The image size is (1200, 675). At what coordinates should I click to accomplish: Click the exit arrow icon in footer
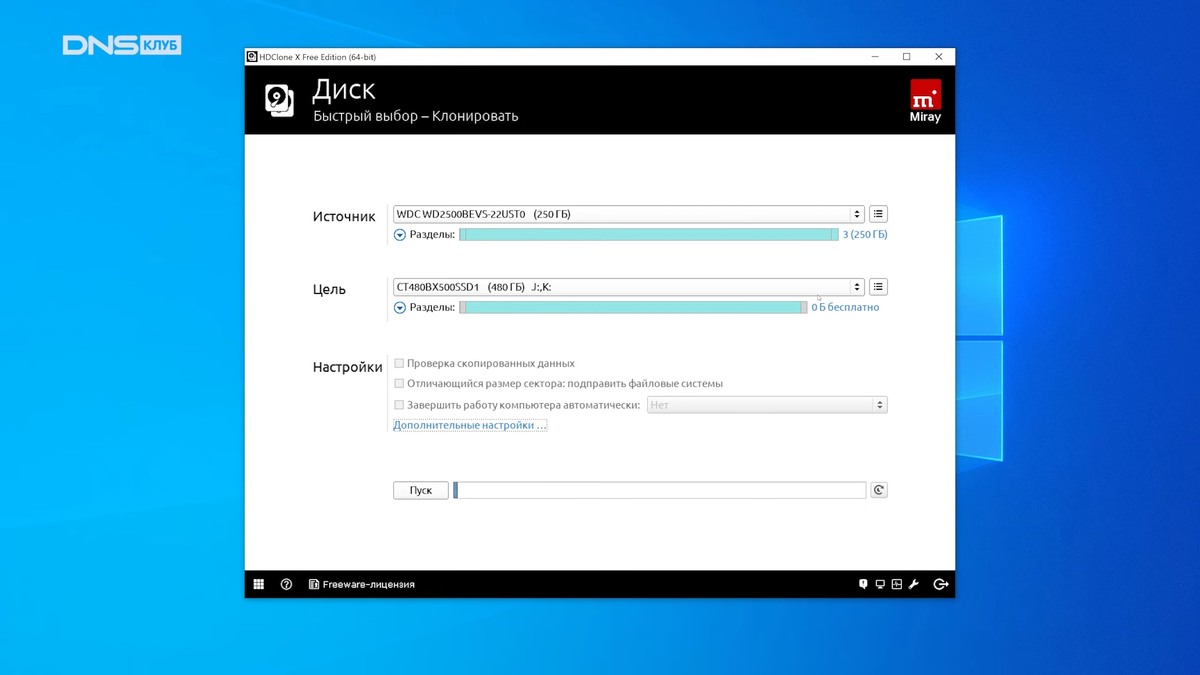pos(941,584)
